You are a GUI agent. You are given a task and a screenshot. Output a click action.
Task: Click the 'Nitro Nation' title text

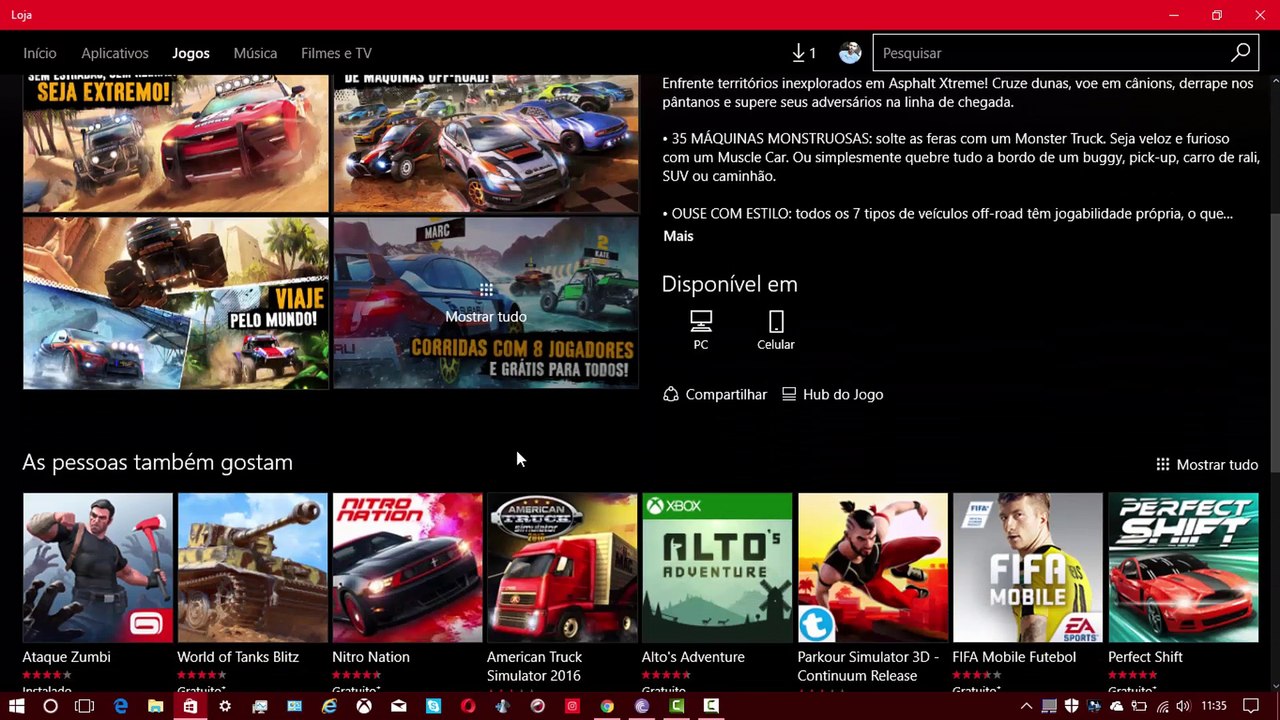[371, 657]
